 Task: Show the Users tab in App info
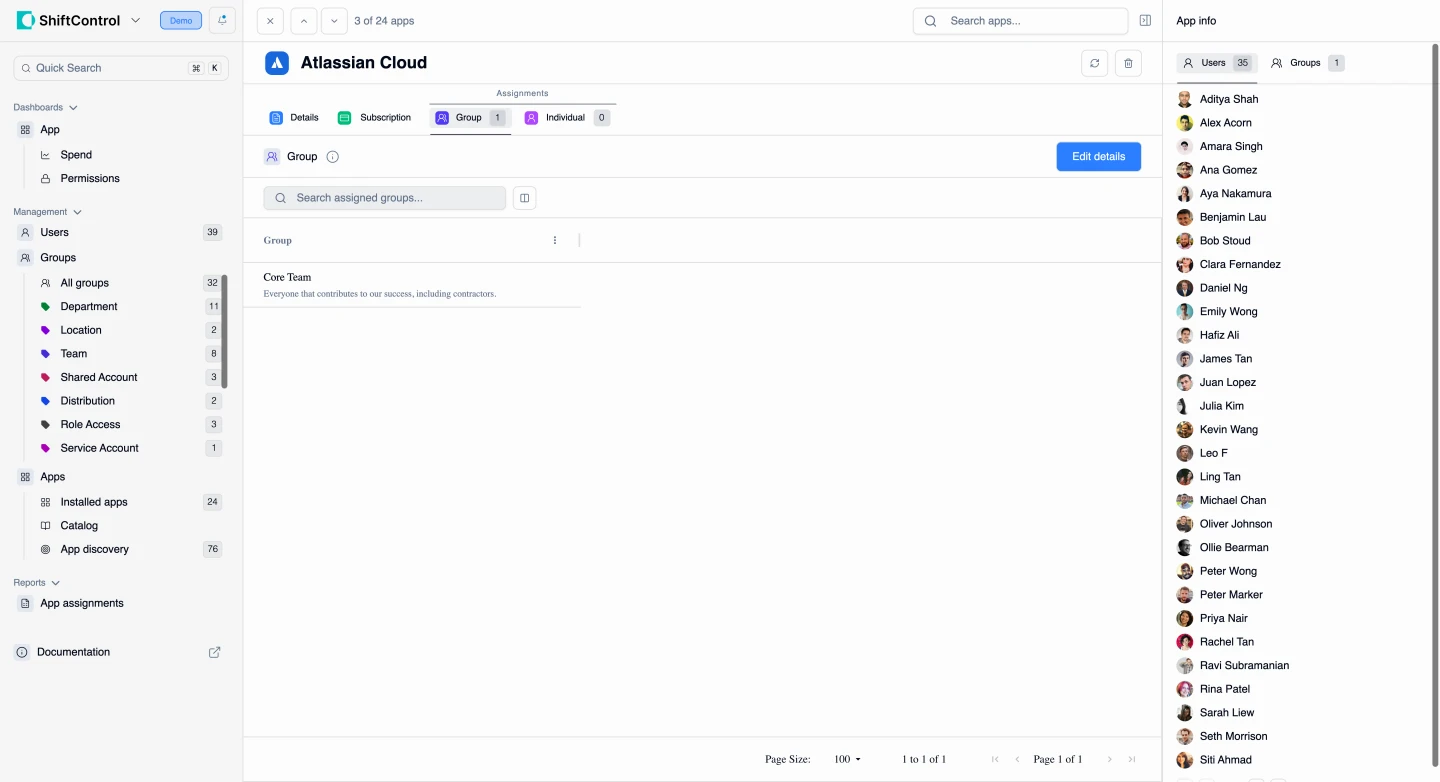pos(1216,63)
